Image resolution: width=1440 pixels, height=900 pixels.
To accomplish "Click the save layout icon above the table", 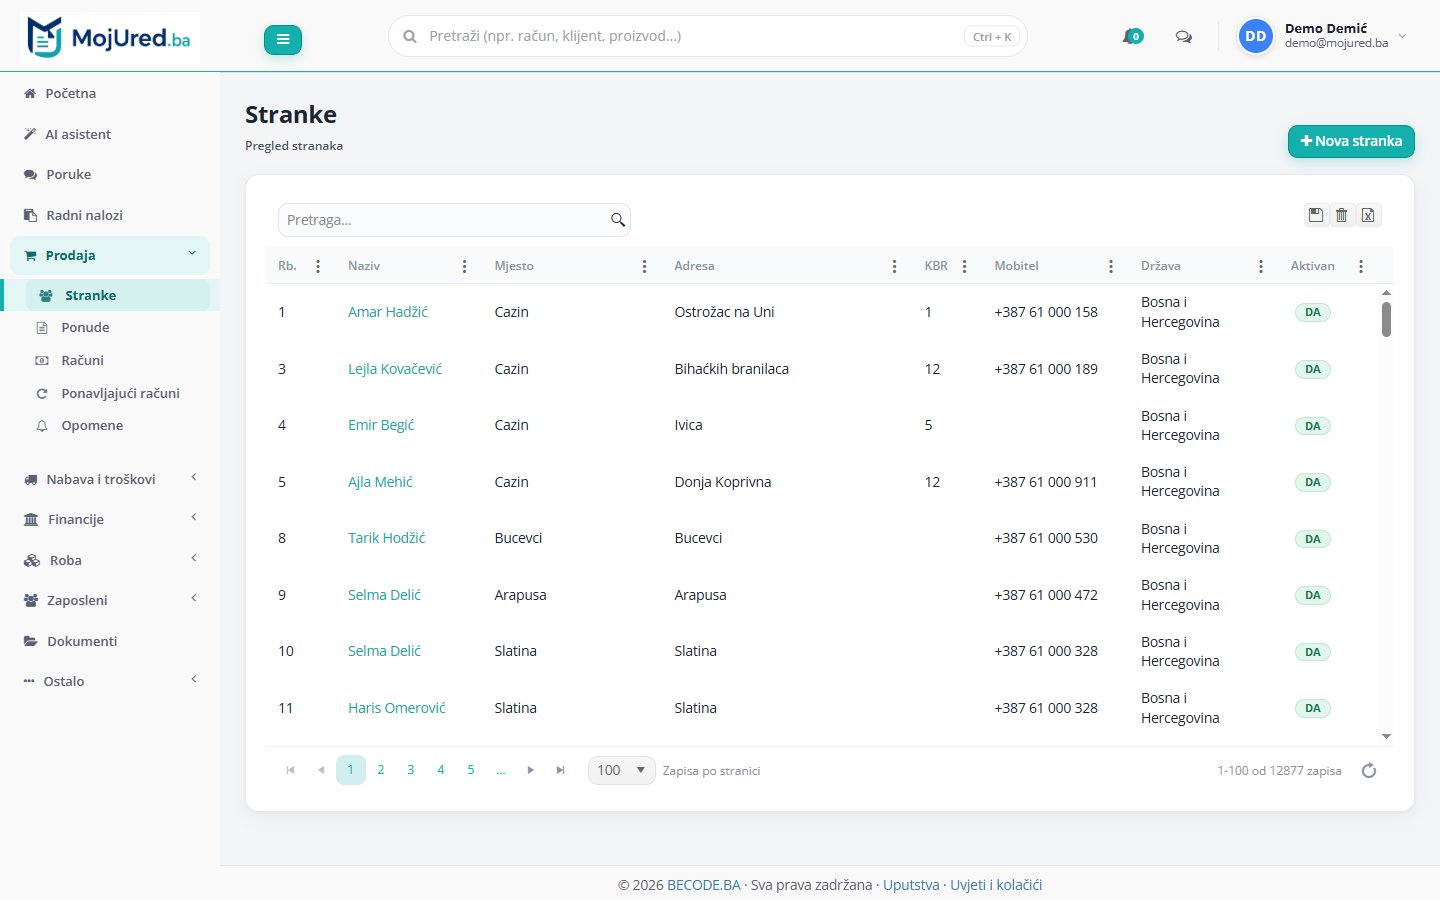I will (x=1316, y=215).
